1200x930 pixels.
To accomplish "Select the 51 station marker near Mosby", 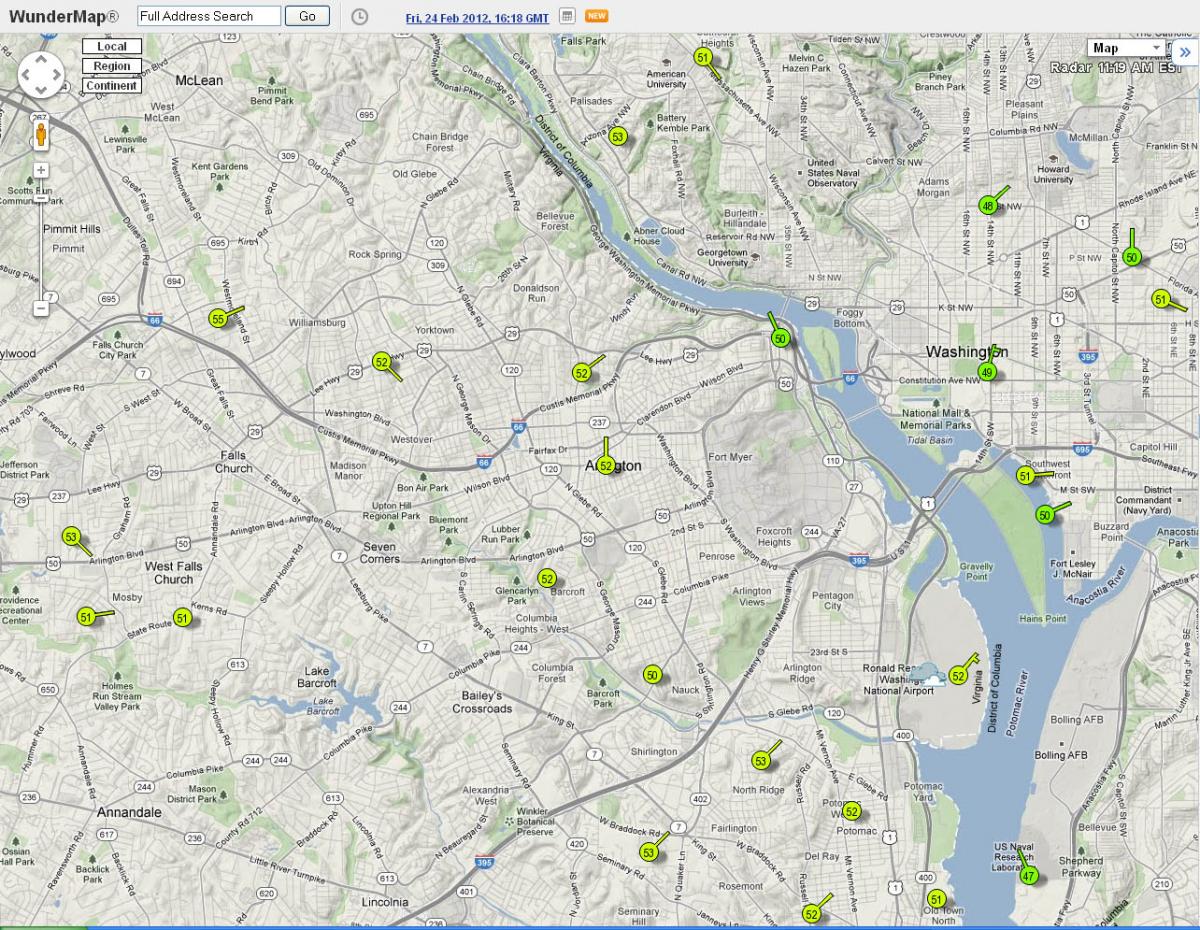I will tap(86, 617).
